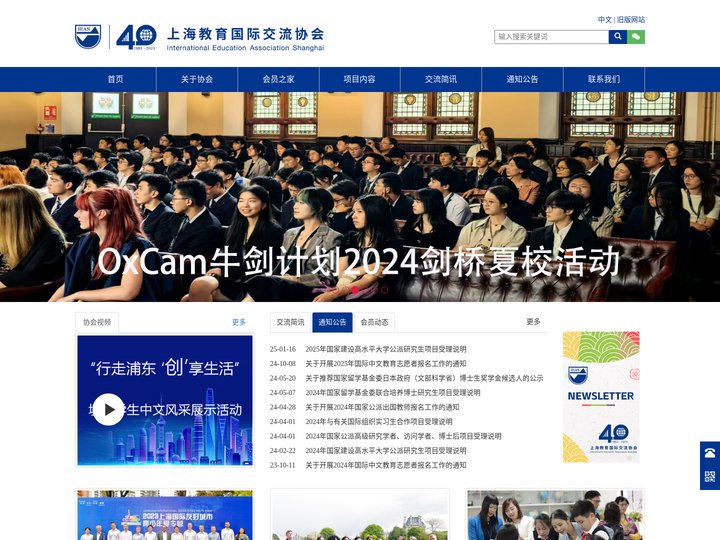Open the NEWSLETTER banner image
This screenshot has height=540, width=720.
(x=601, y=397)
